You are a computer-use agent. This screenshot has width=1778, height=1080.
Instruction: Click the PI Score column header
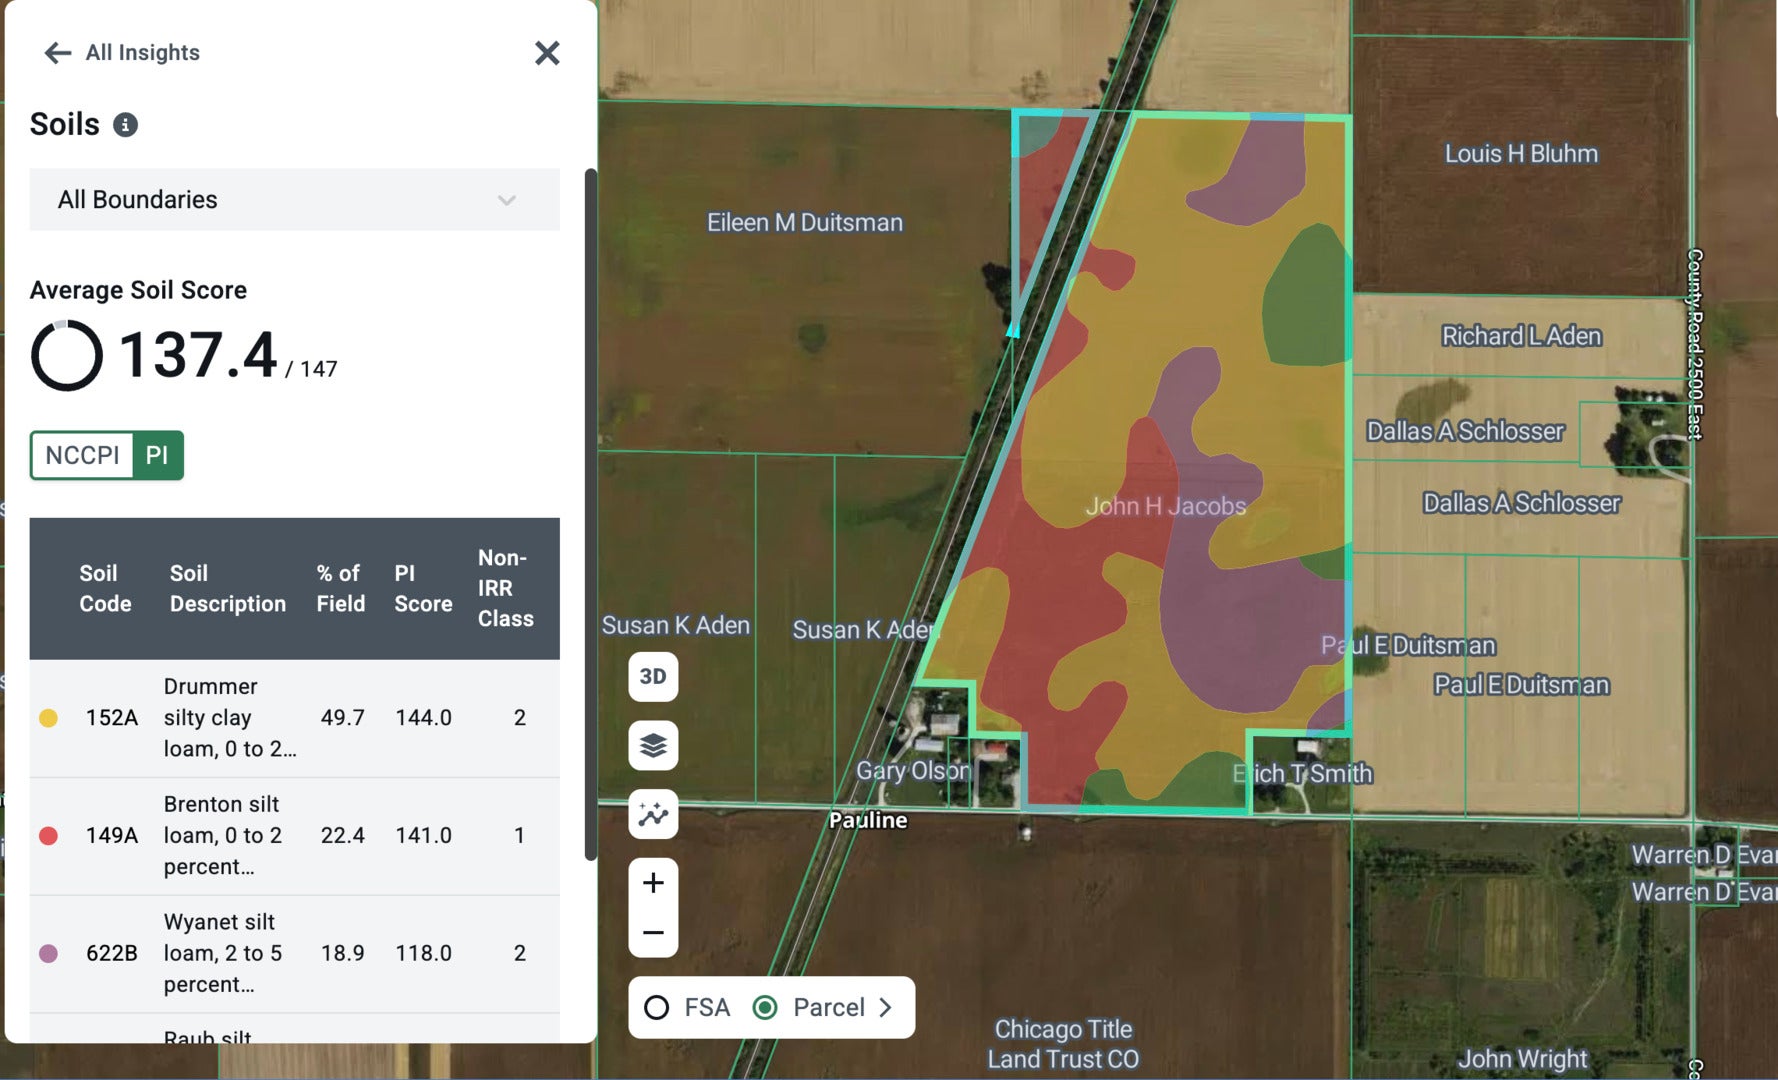tap(423, 589)
